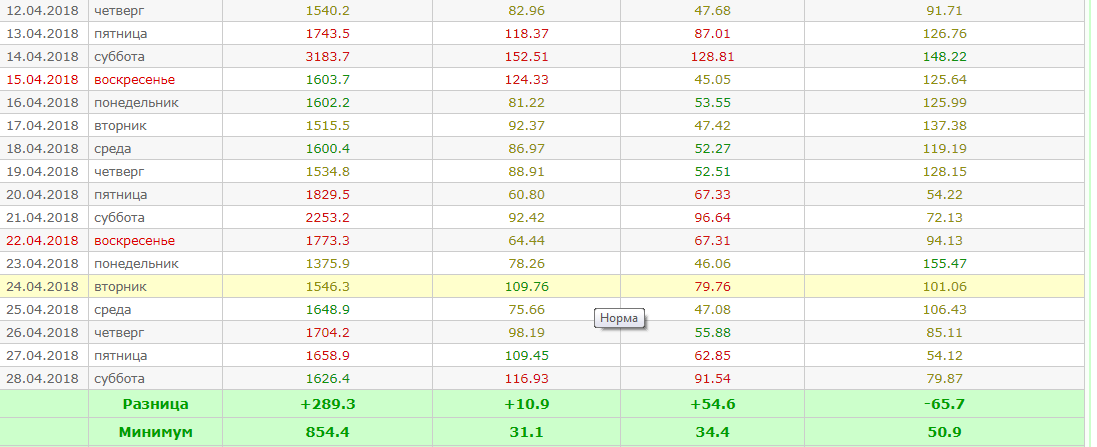Select value 96.64
This screenshot has width=1097, height=447.
coord(712,218)
